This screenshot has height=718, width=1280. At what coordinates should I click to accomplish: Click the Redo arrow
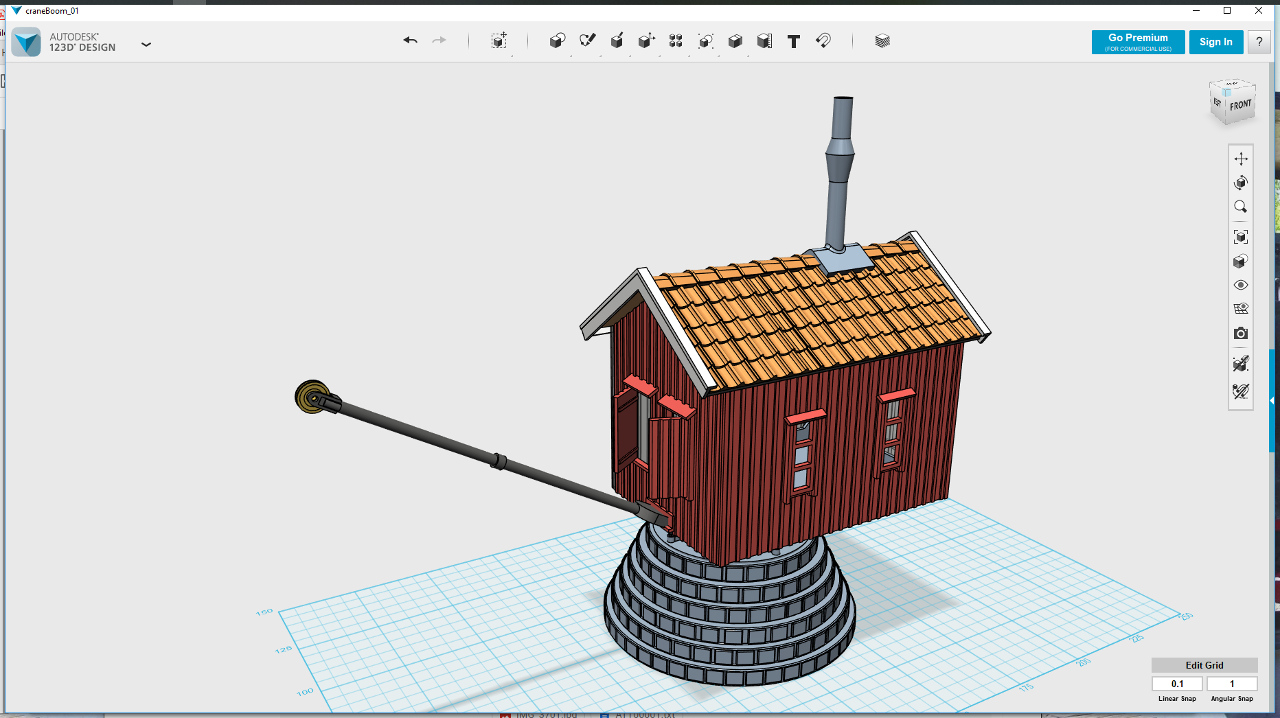pyautogui.click(x=439, y=41)
